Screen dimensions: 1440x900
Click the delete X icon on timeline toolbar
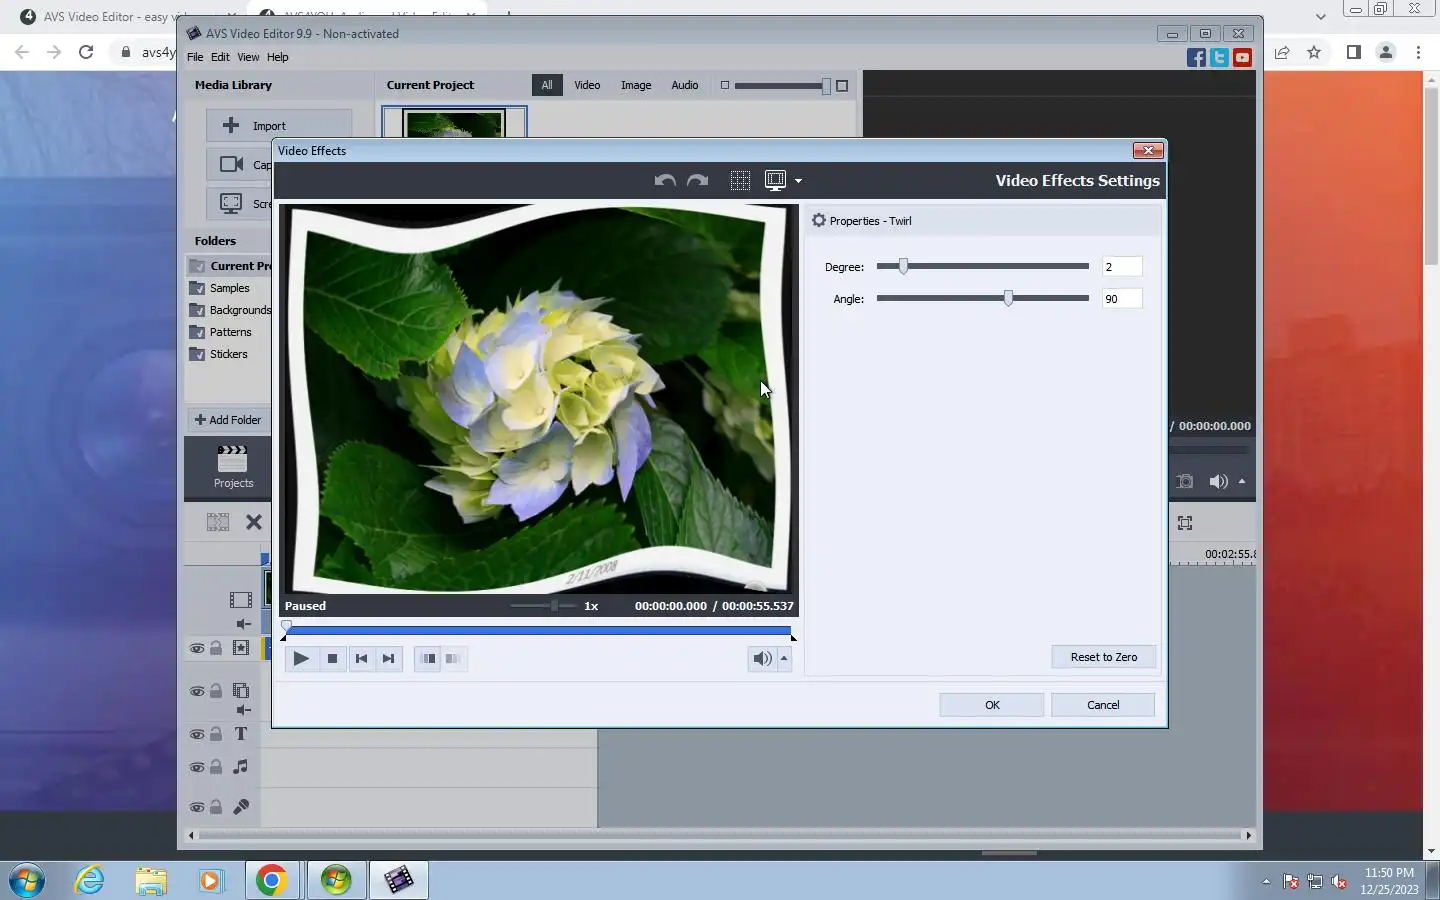(x=254, y=522)
